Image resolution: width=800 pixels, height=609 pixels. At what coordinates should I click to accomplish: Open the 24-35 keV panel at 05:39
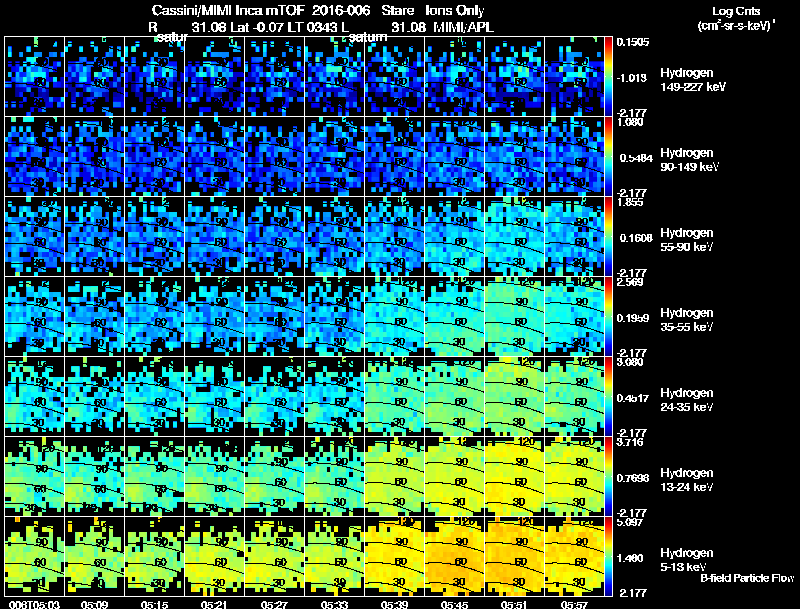[x=394, y=397]
